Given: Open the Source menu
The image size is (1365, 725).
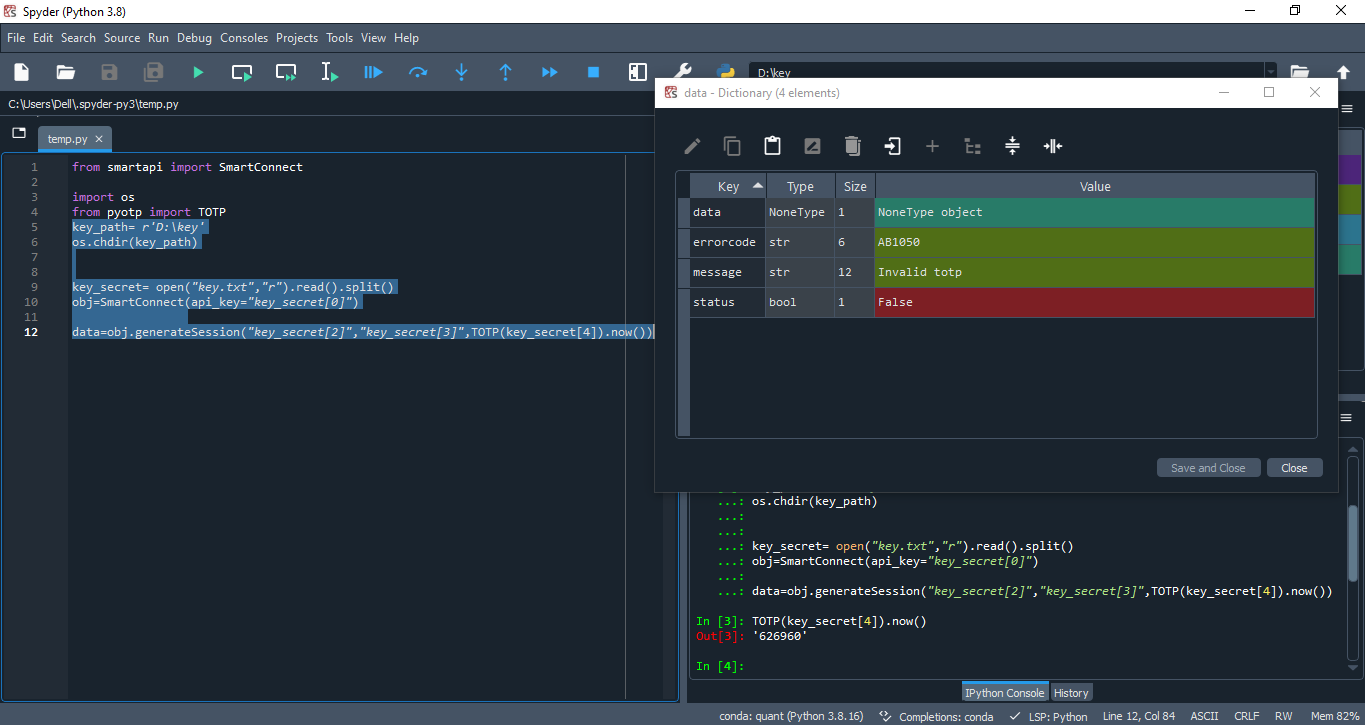Looking at the screenshot, I should [x=122, y=38].
